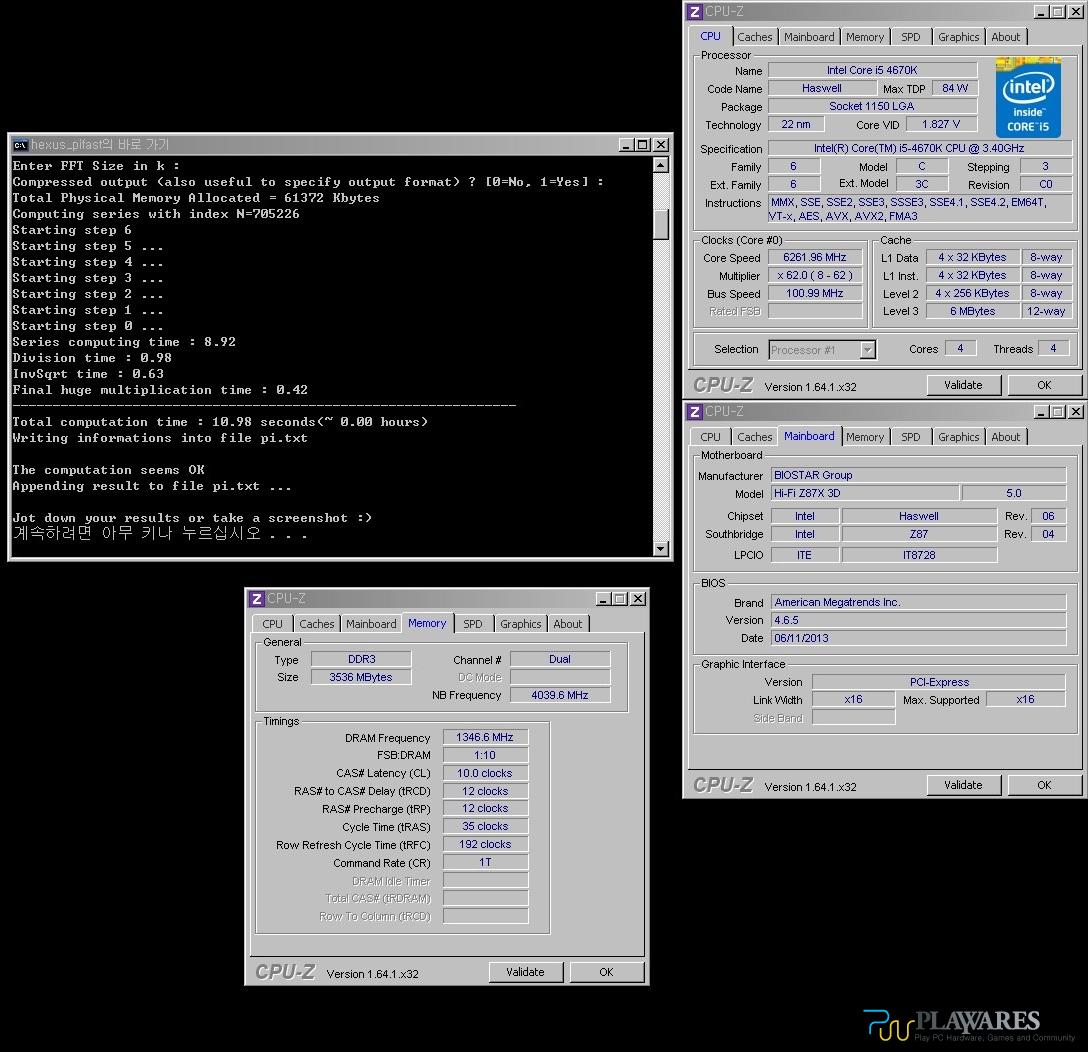Click command prompt title bar icon
This screenshot has height=1052, width=1088.
point(20,144)
